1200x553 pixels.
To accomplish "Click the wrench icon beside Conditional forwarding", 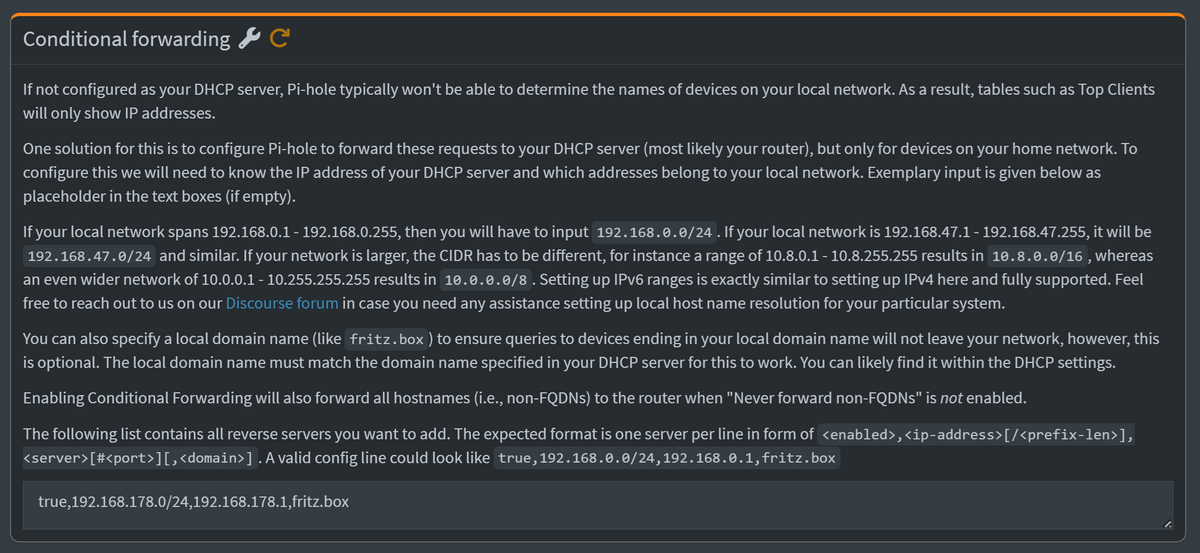I will coord(249,39).
